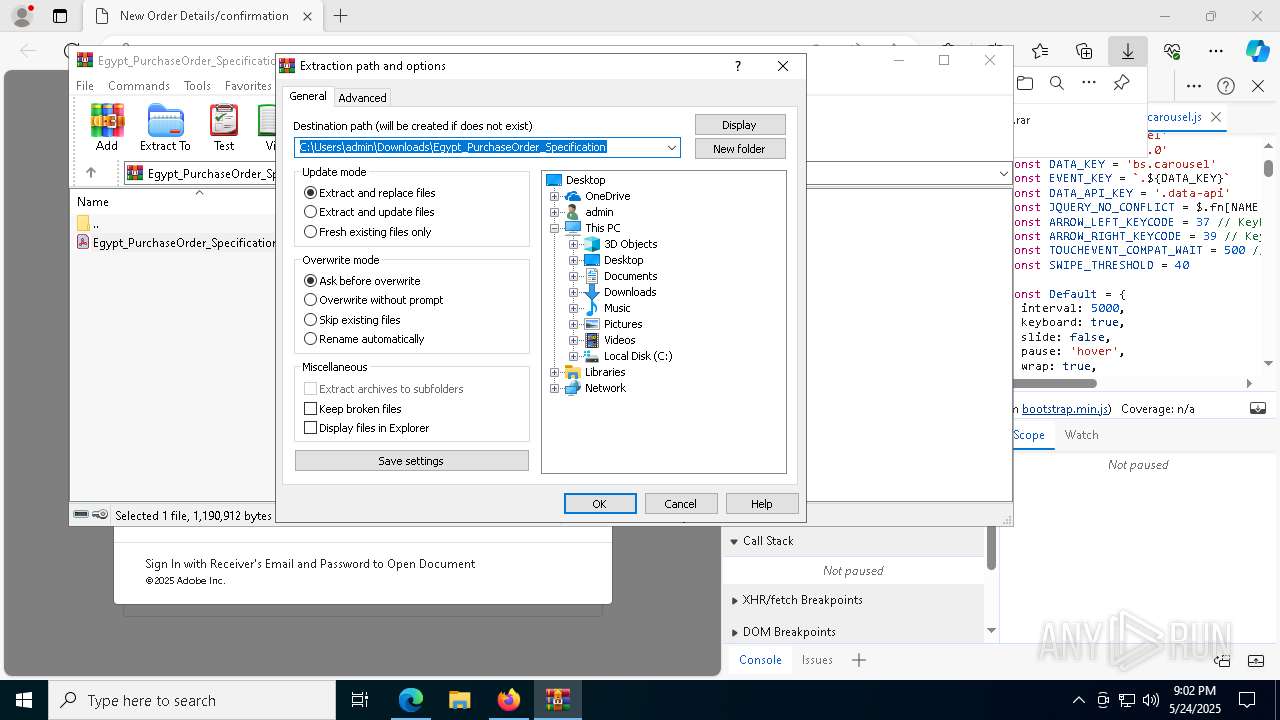
Task: Add a drawer tab with the plus icon
Action: [858, 660]
